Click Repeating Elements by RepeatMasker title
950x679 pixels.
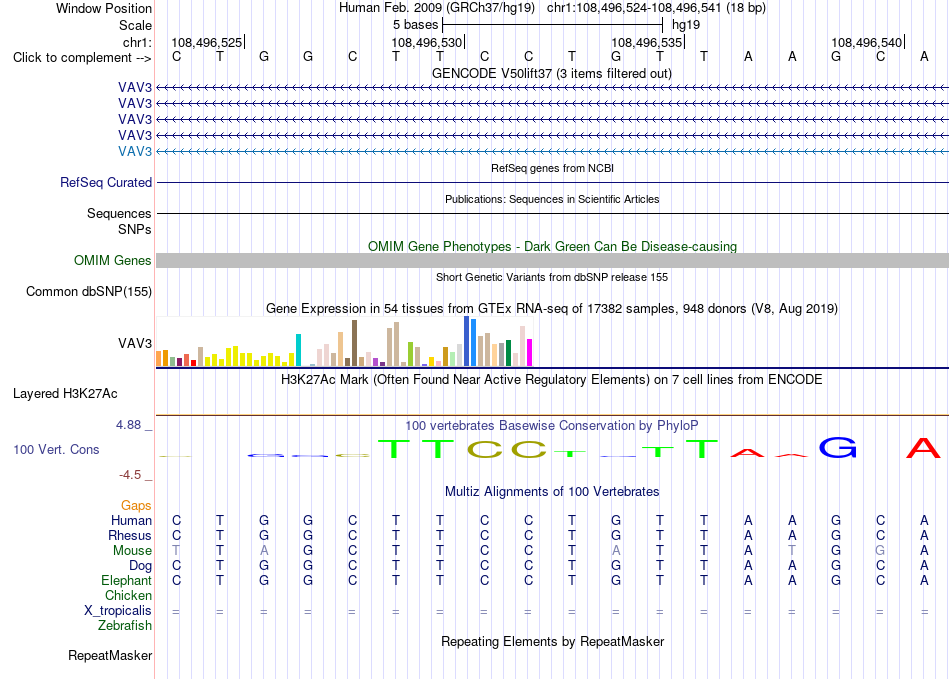tap(552, 641)
